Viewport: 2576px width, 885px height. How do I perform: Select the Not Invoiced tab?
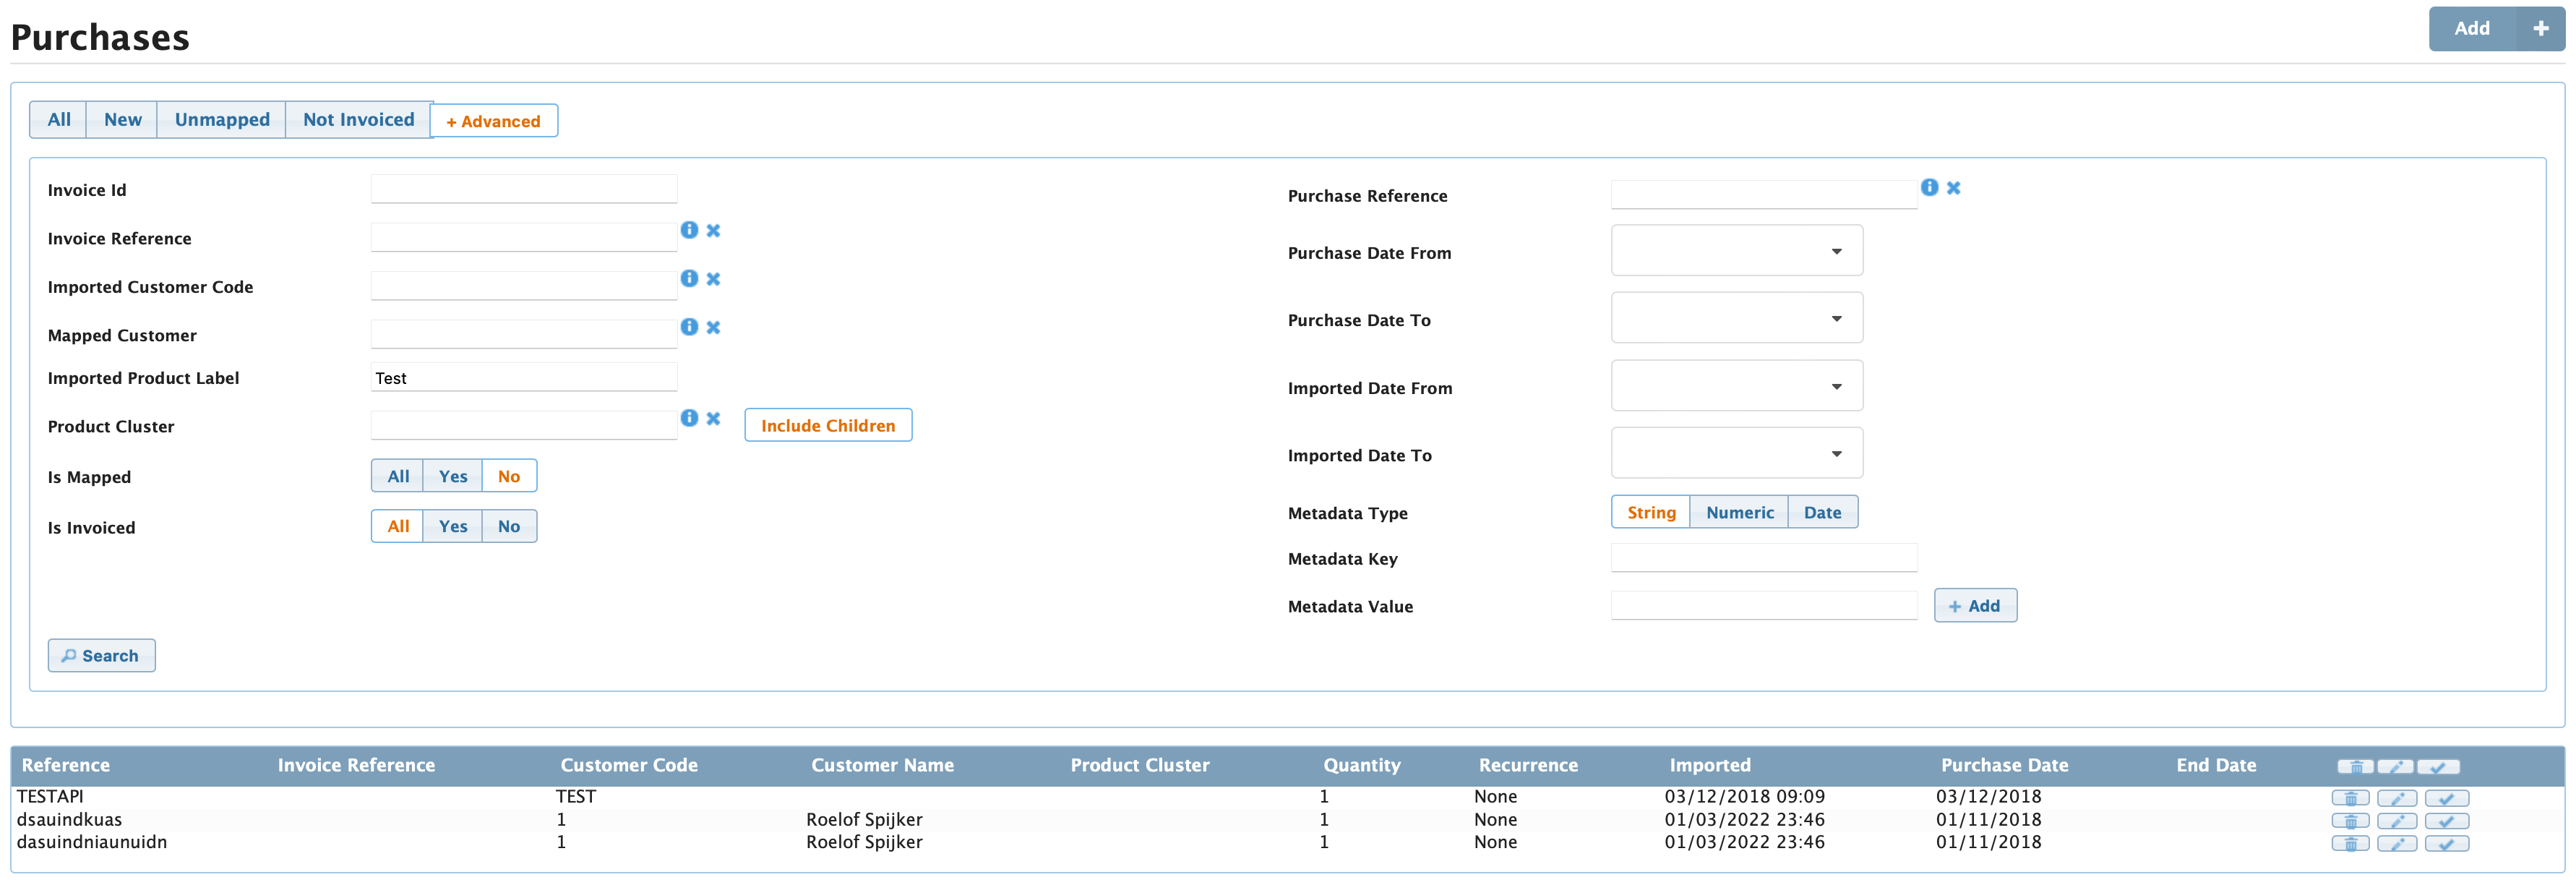(x=358, y=119)
